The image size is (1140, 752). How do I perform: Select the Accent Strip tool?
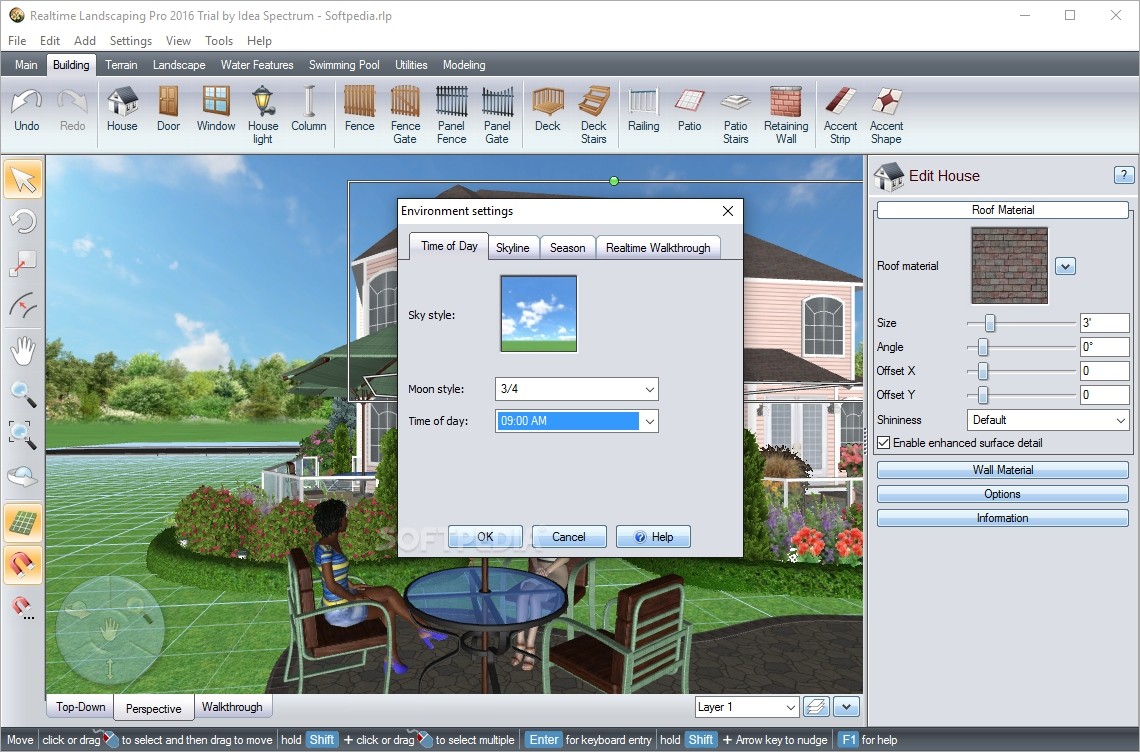(840, 115)
